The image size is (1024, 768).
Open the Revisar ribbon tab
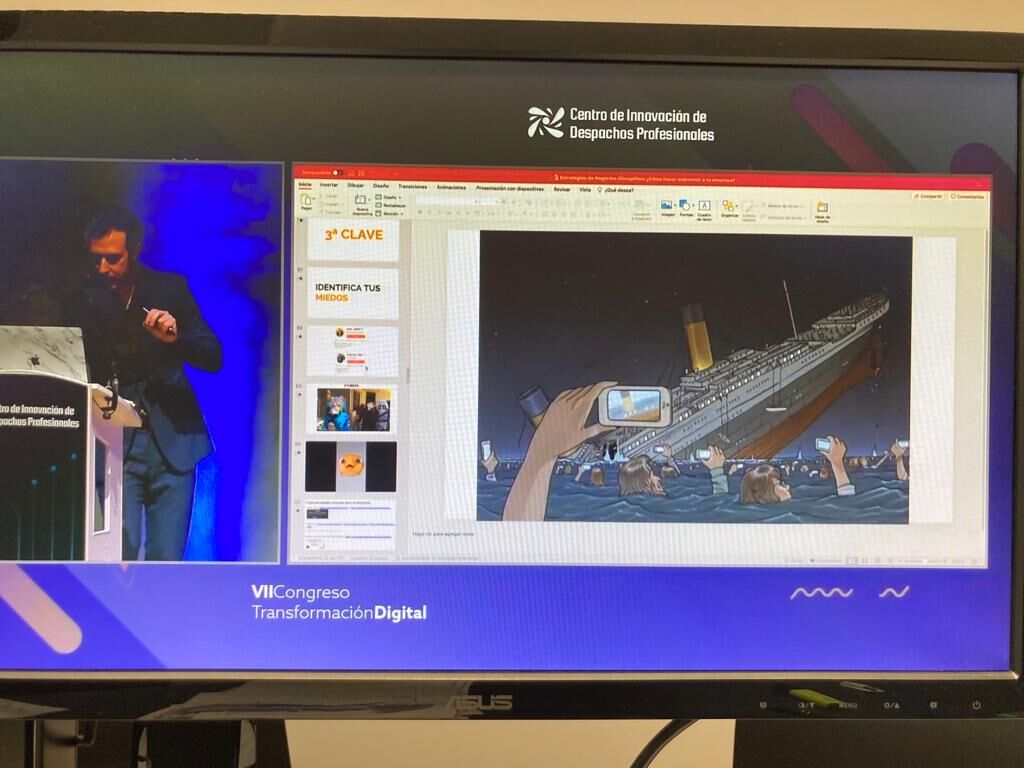562,189
